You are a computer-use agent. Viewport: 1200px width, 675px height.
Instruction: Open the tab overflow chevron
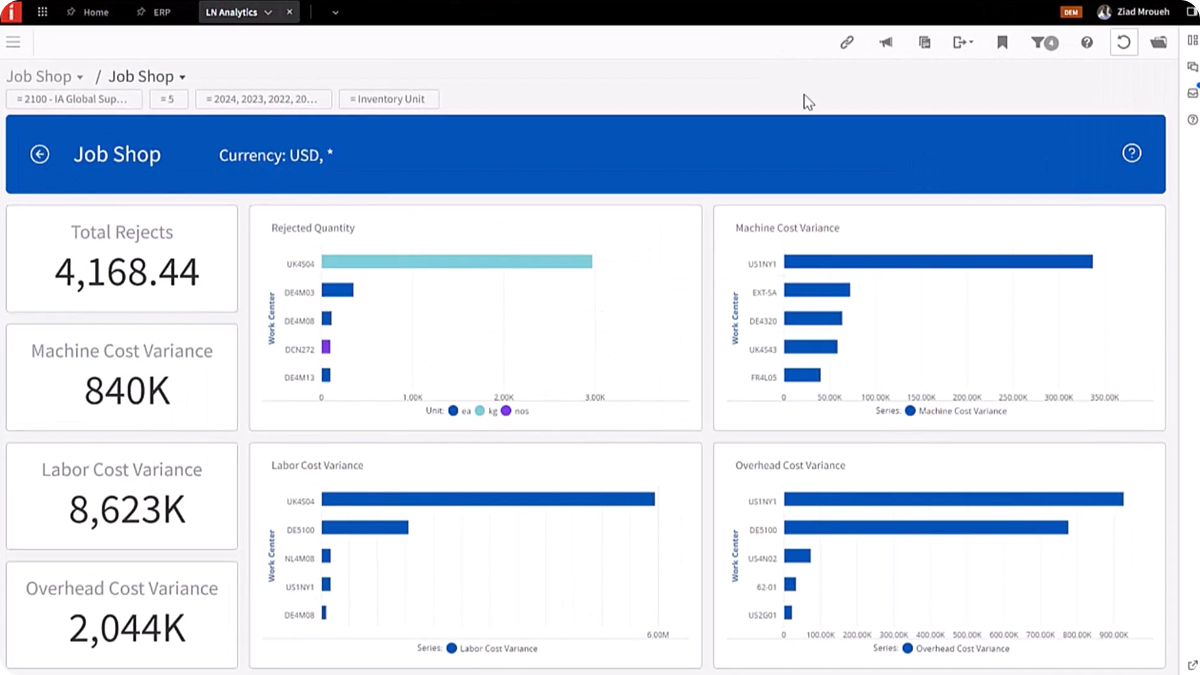335,12
